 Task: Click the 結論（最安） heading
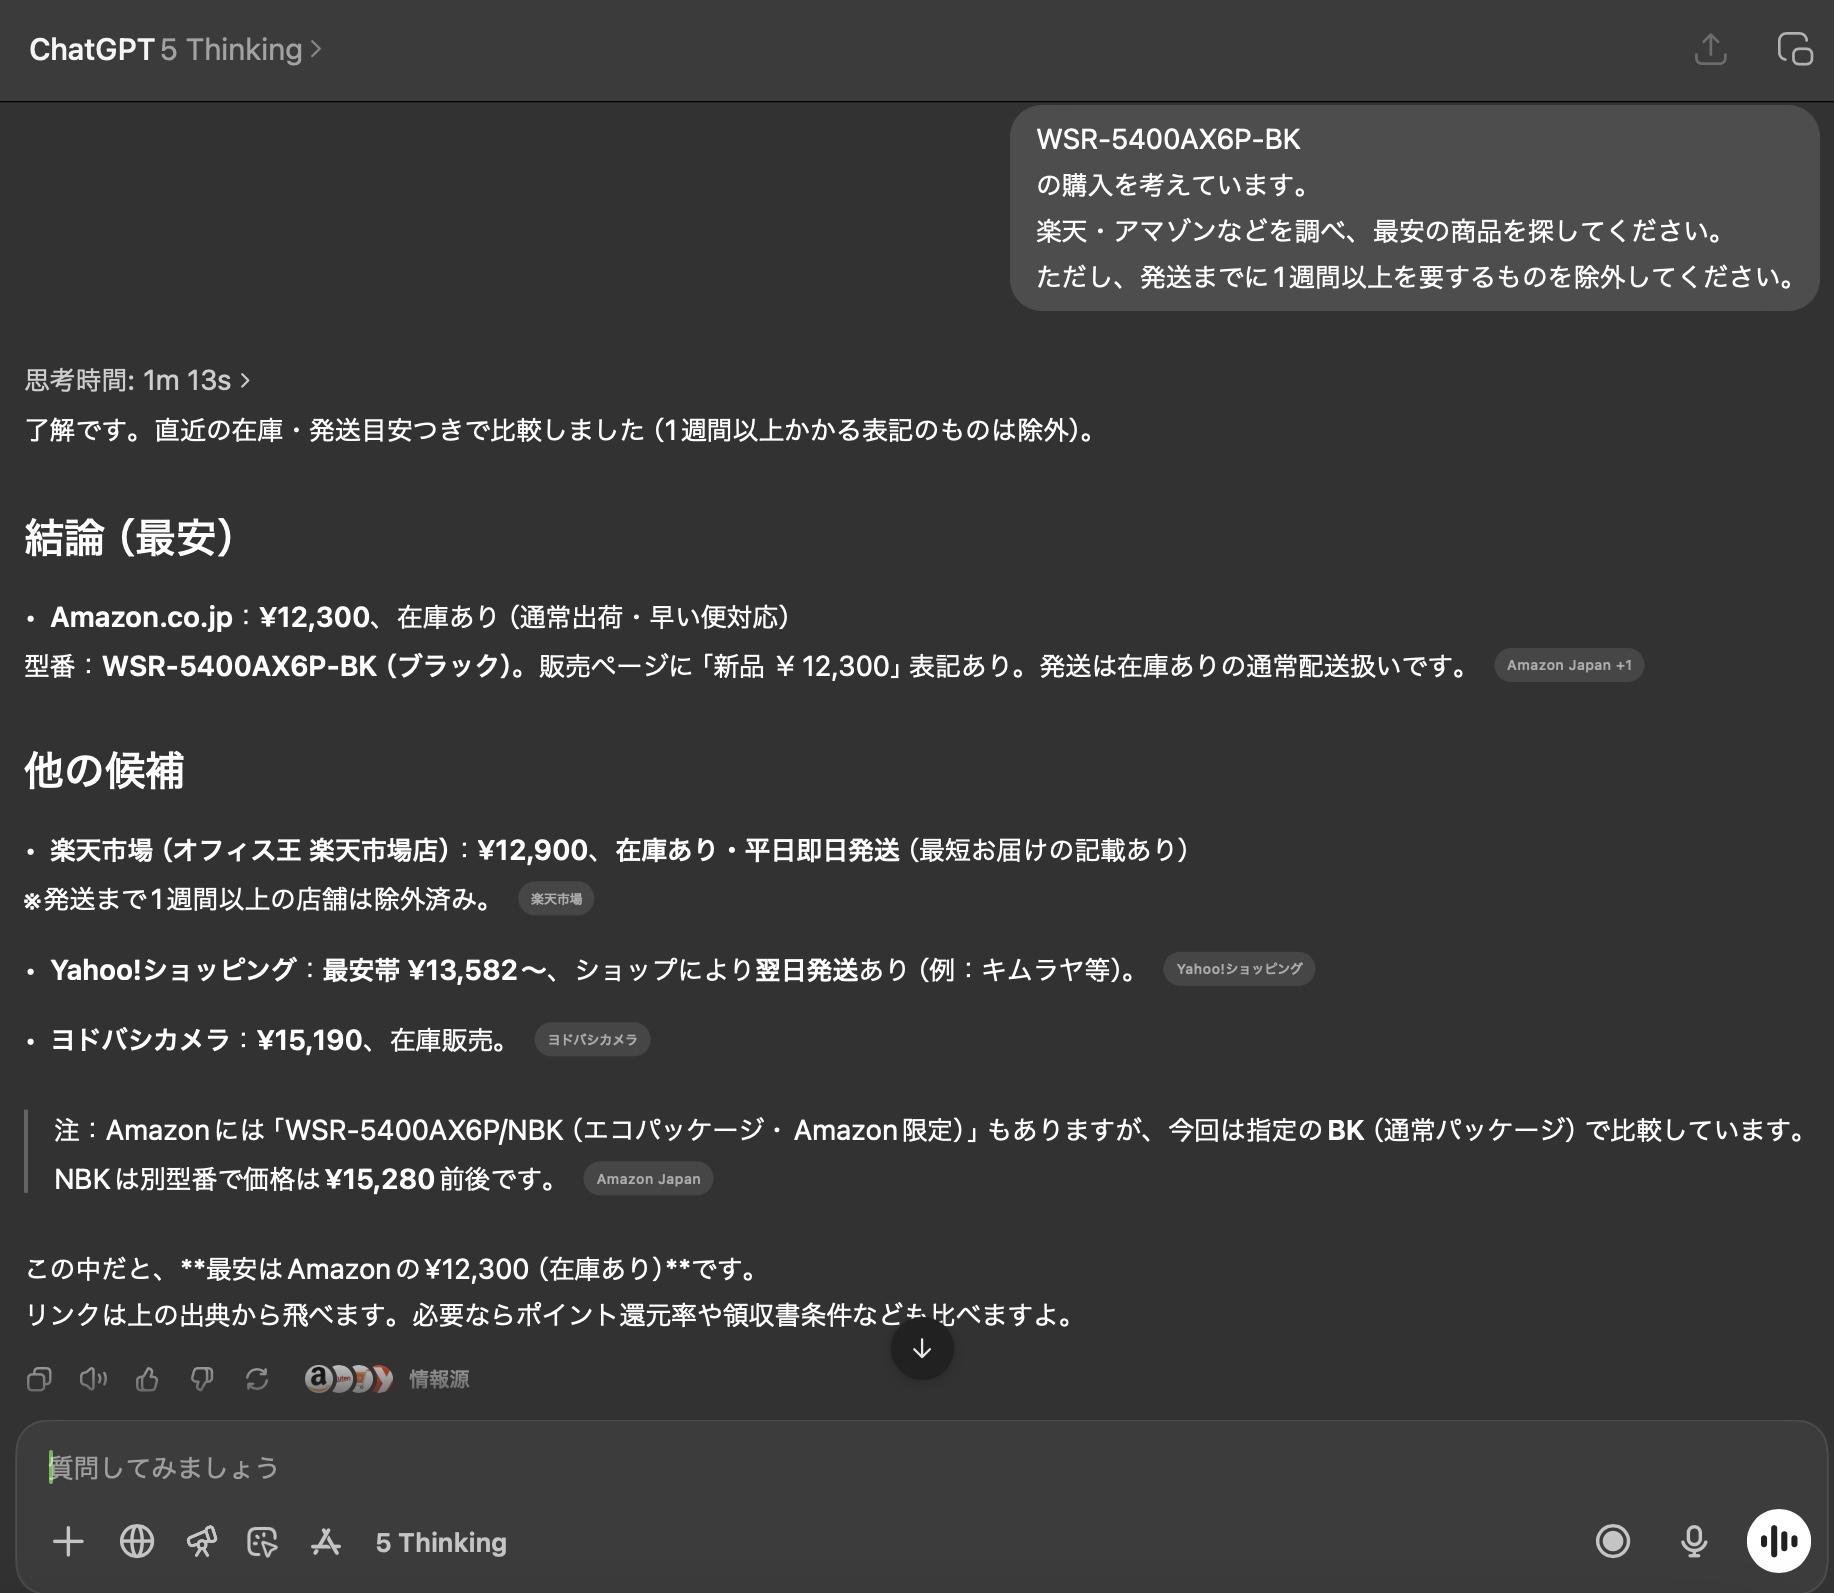point(130,538)
